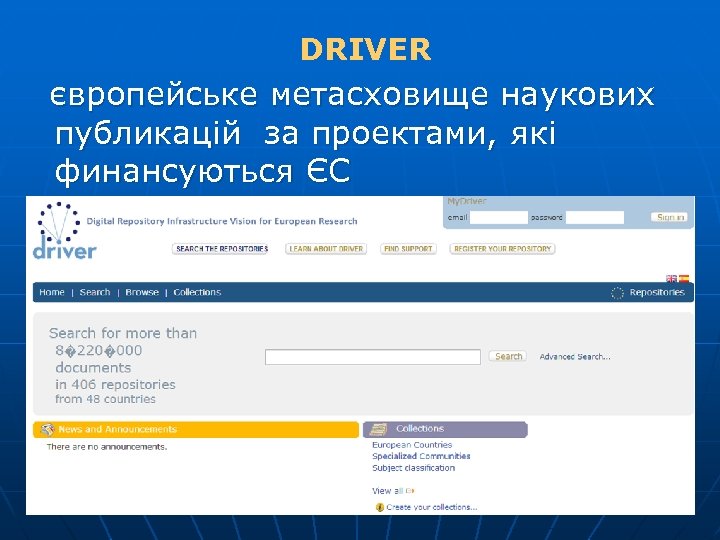The height and width of the screenshot is (540, 720).
Task: Open Specialized Communities collection link
Action: [x=421, y=456]
